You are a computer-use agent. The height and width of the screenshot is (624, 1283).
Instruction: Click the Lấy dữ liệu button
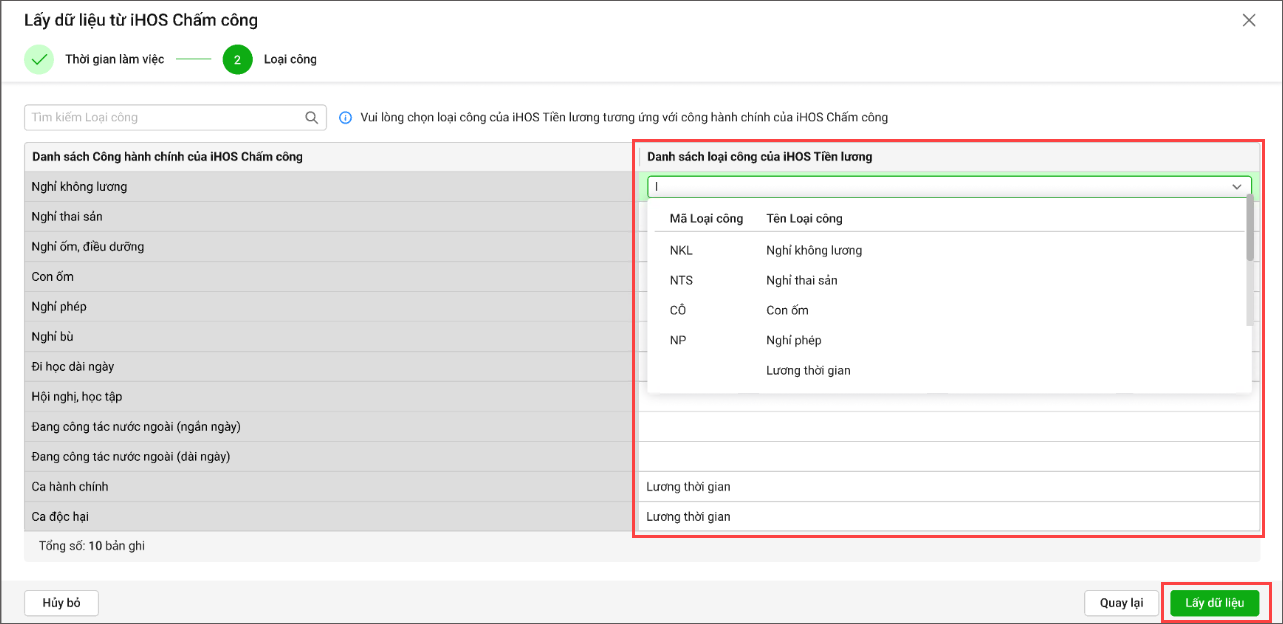(1215, 603)
